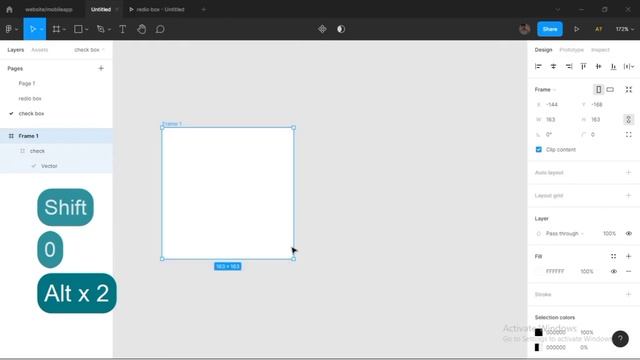Open Move tool dropdown arrow
The image size is (640, 360).
click(42, 29)
